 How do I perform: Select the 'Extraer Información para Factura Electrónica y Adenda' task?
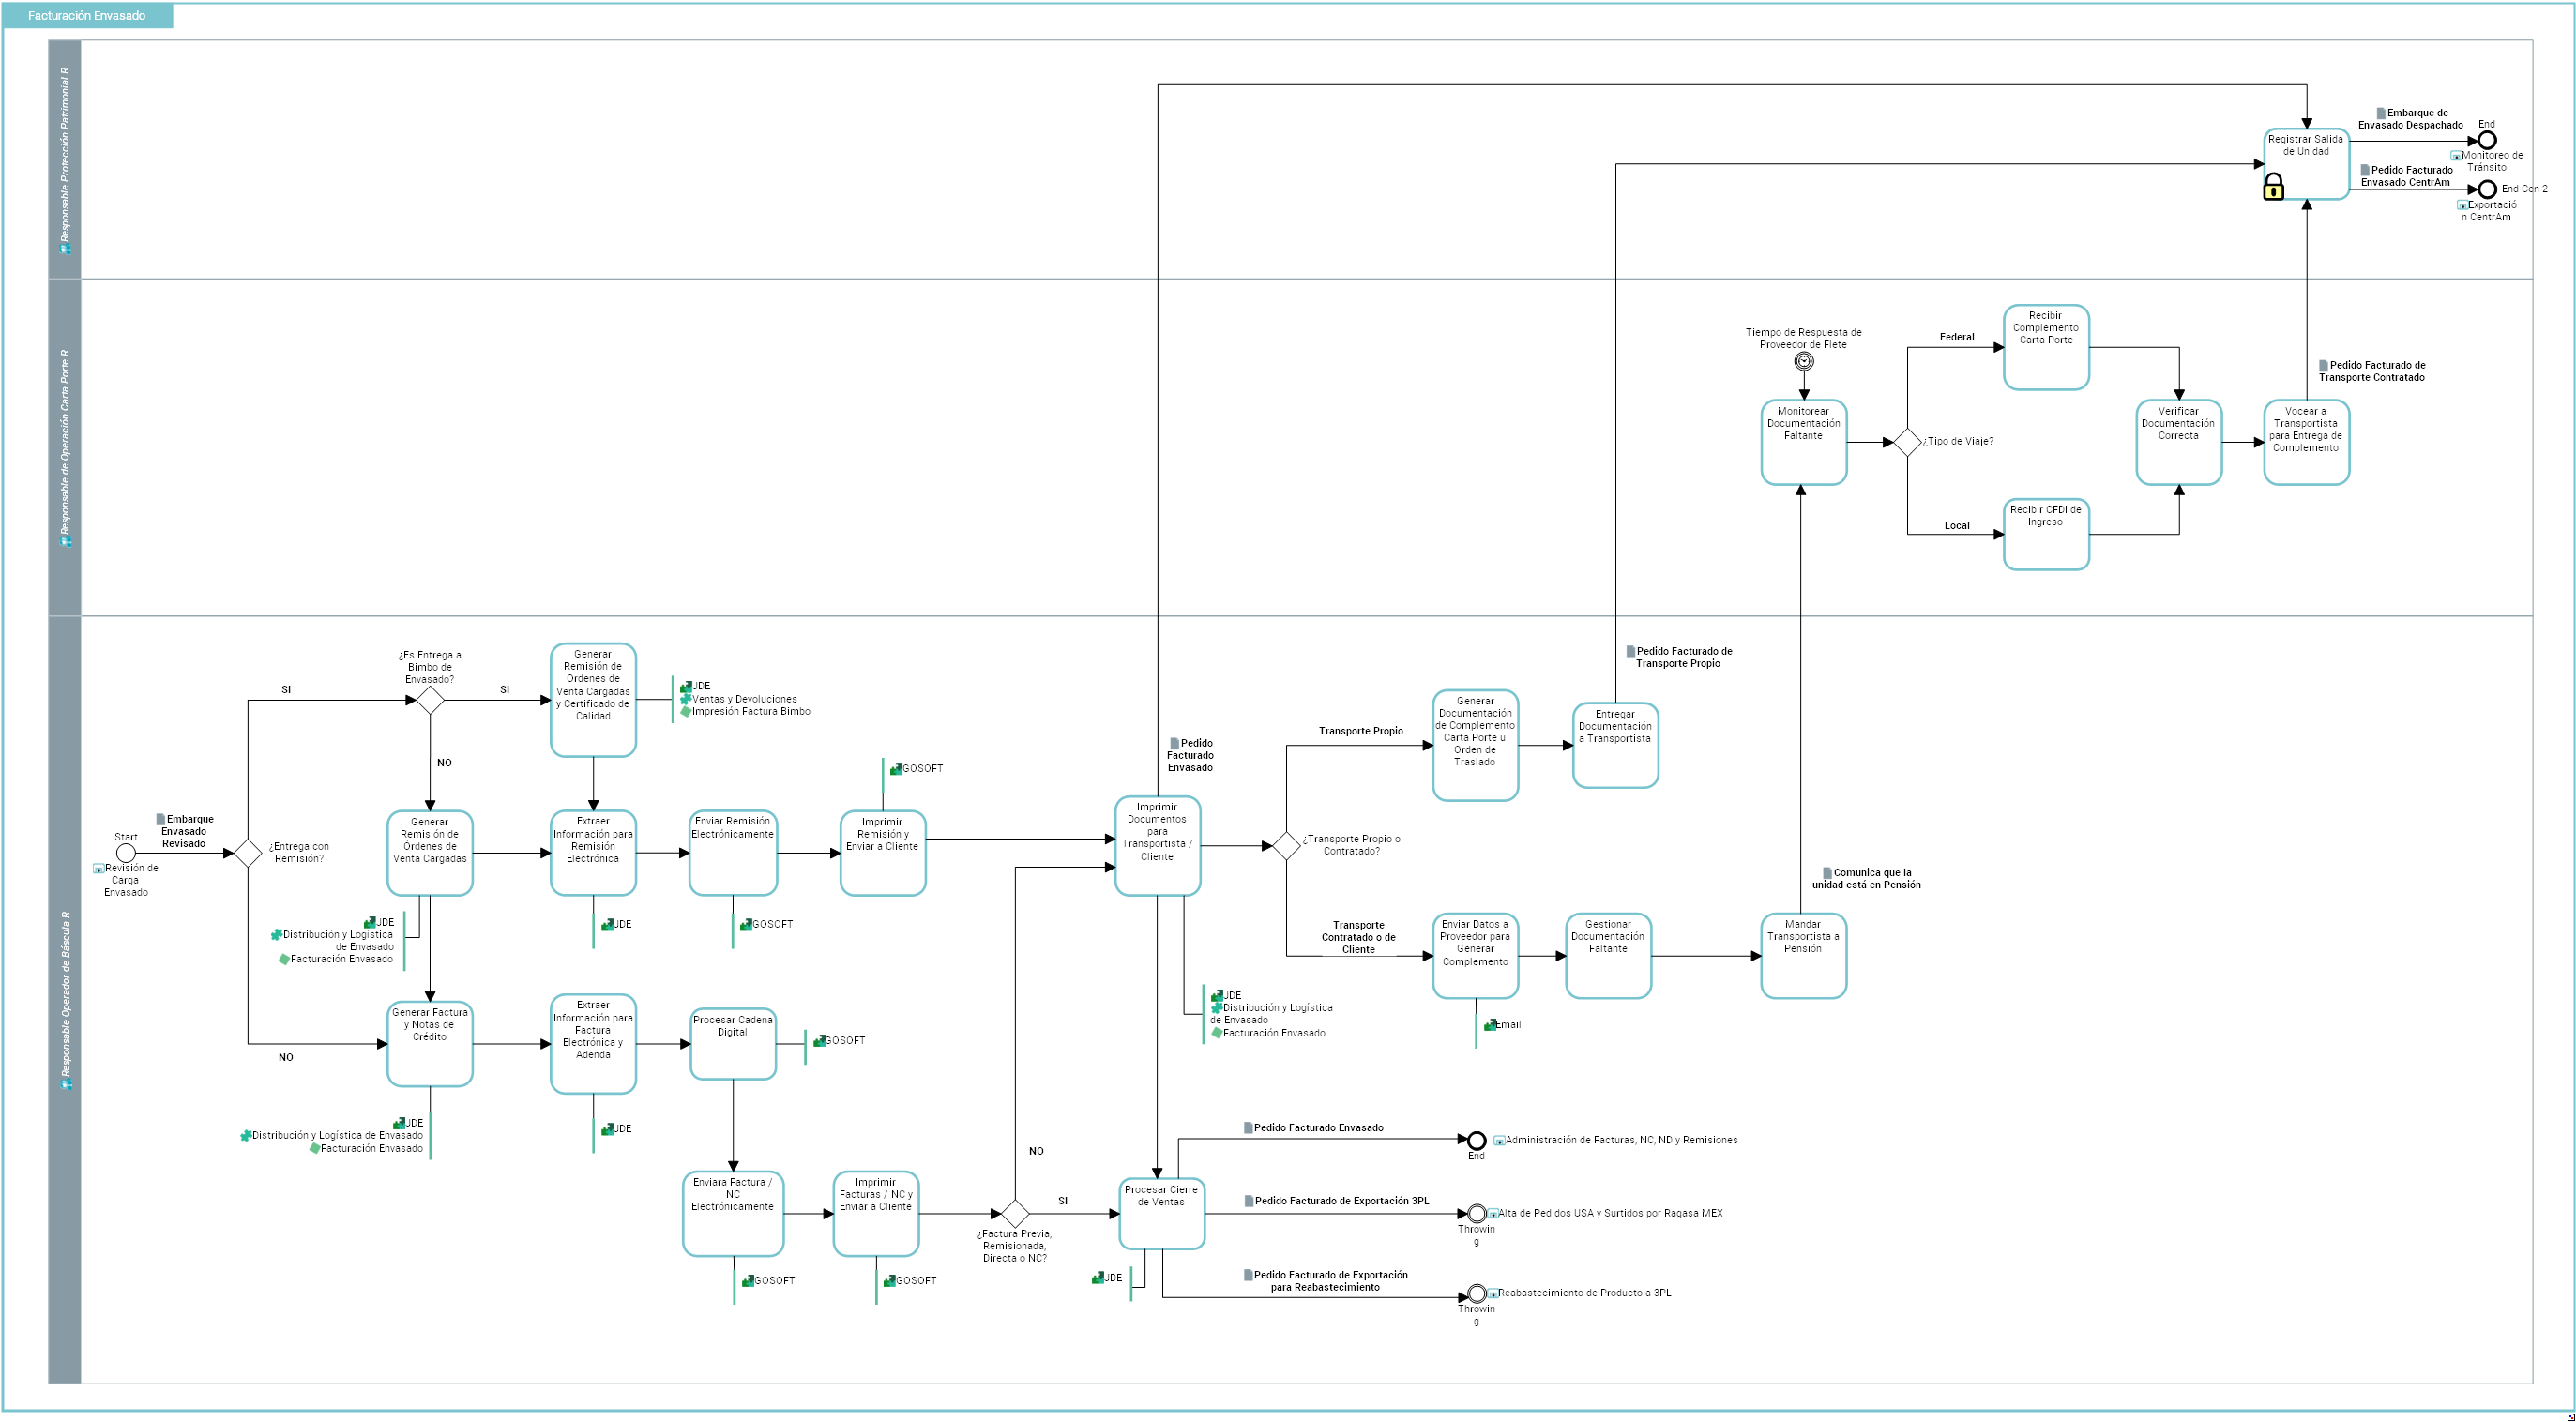pos(593,1044)
